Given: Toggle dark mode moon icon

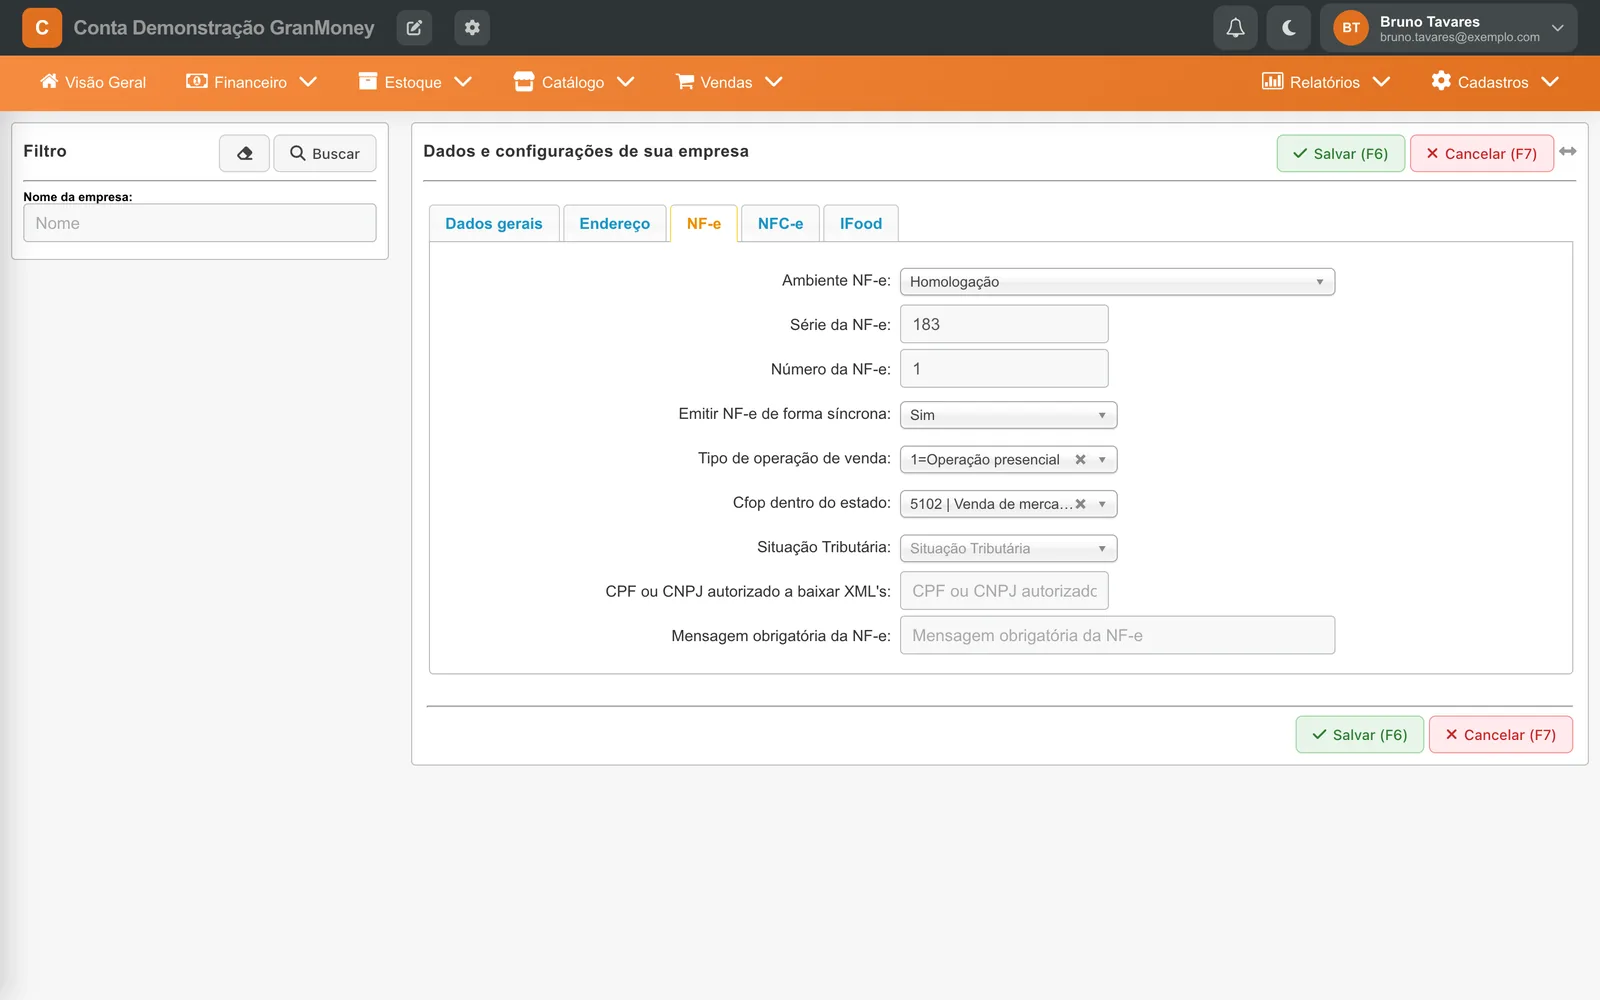Looking at the screenshot, I should [1289, 28].
